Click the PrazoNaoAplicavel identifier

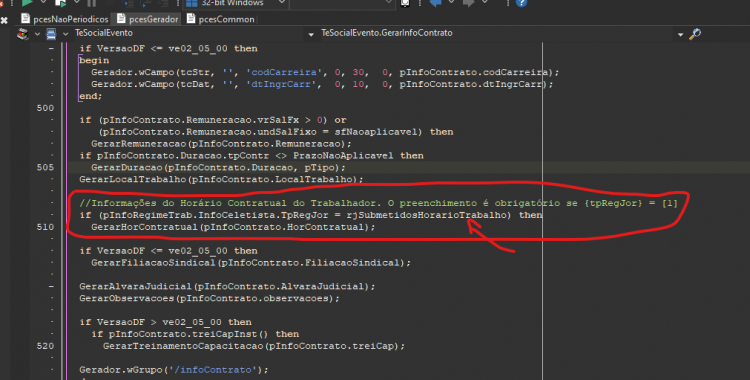[x=343, y=156]
